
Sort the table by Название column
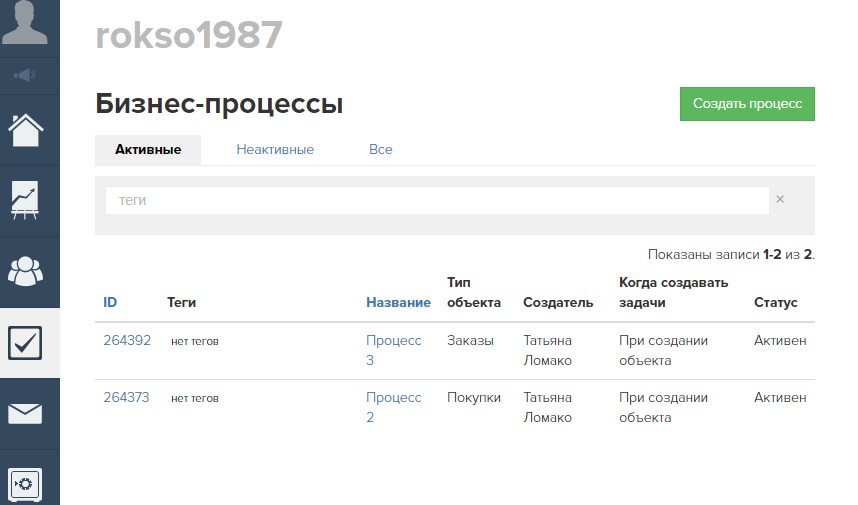tap(398, 303)
